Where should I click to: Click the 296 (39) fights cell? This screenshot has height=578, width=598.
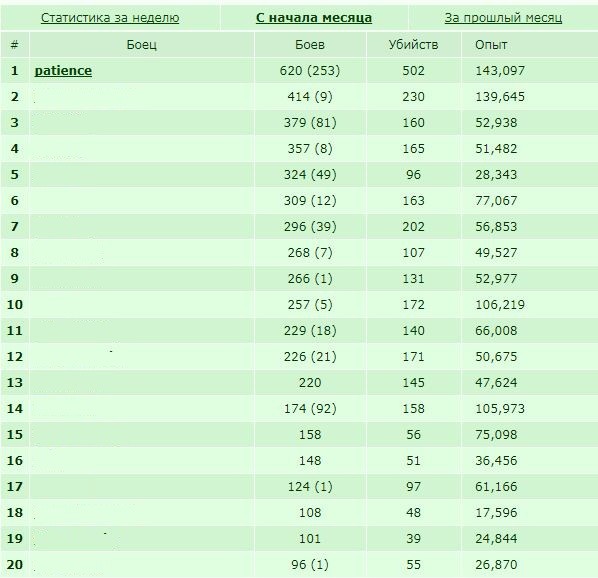coord(310,226)
